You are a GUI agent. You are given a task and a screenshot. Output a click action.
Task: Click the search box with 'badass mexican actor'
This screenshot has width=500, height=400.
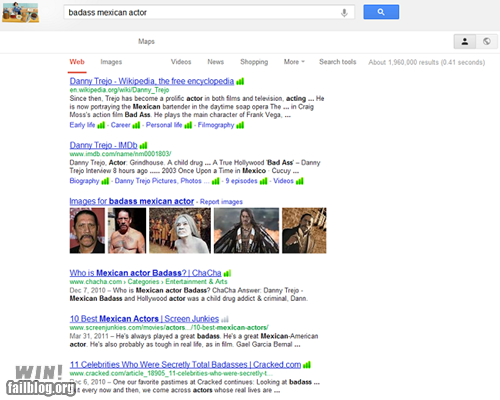[209, 12]
